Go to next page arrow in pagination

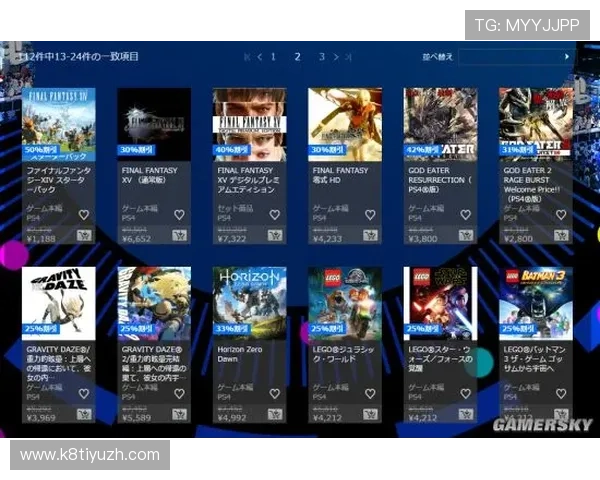coord(336,57)
